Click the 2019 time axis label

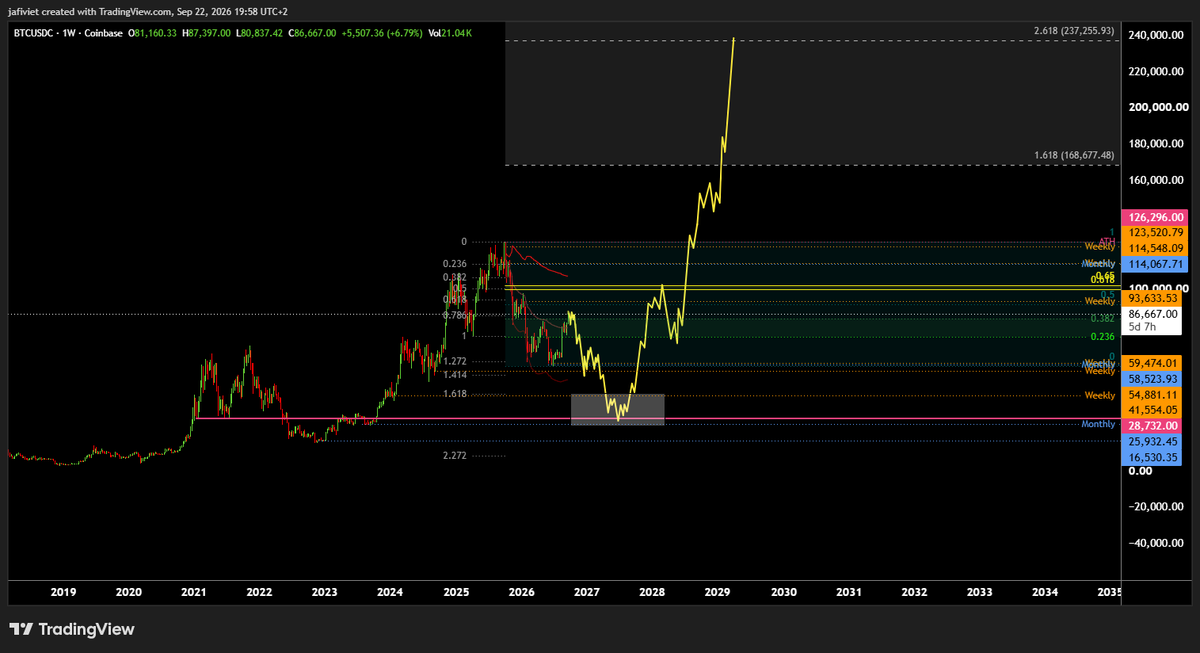click(63, 592)
